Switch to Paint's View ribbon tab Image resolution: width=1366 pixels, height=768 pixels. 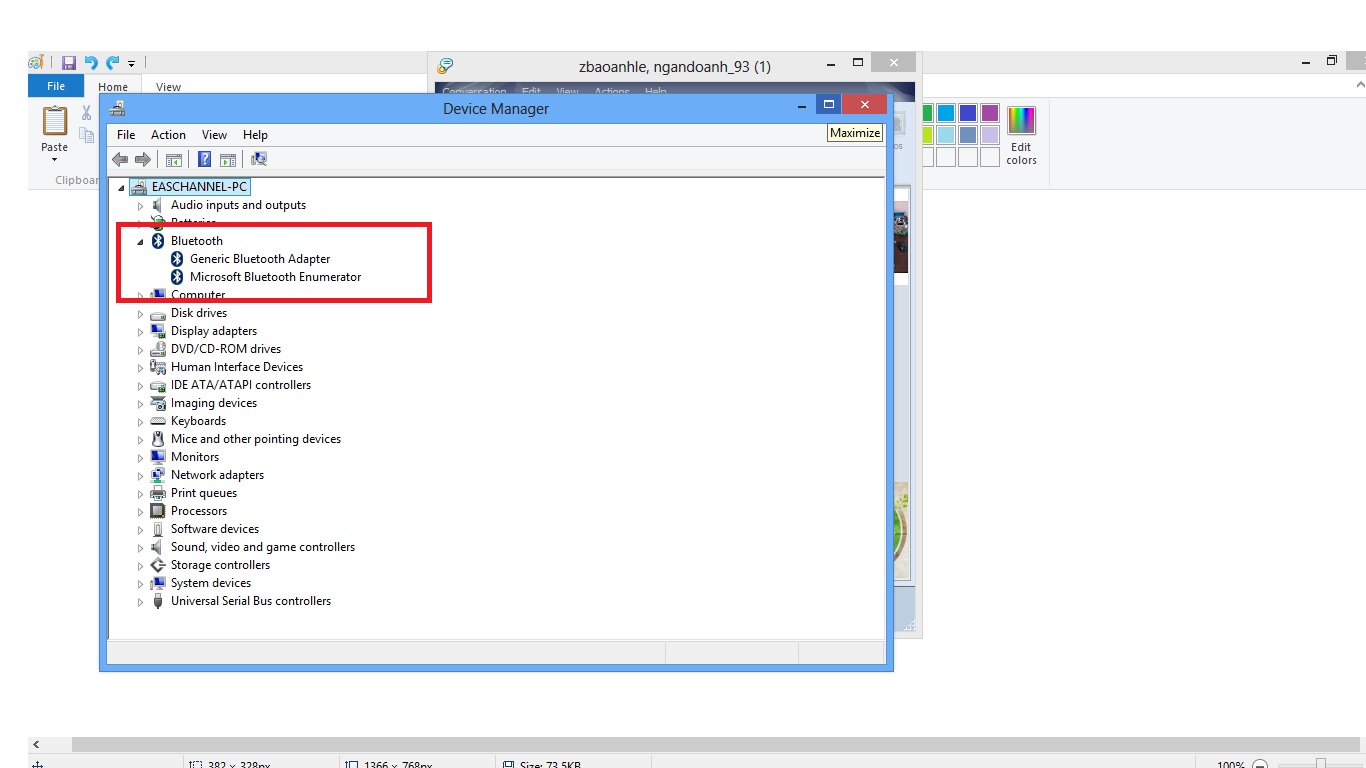pos(168,87)
